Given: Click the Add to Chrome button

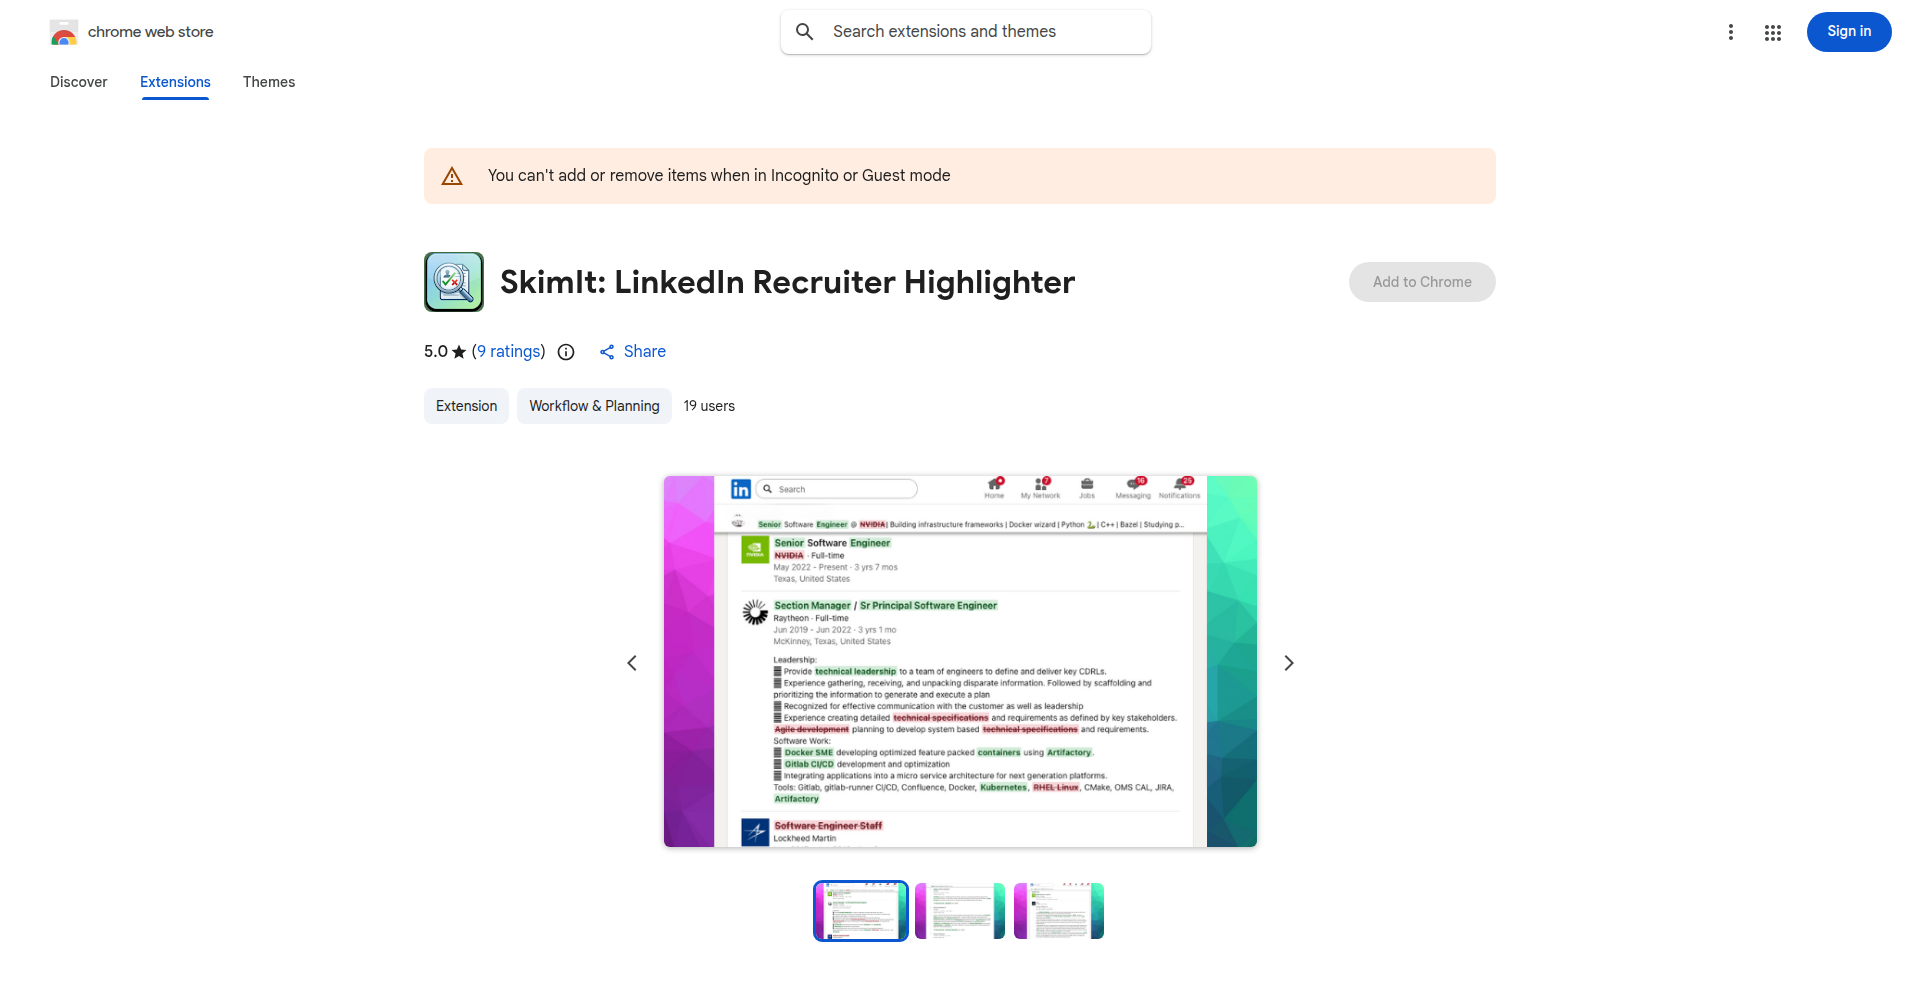Looking at the screenshot, I should pos(1422,282).
